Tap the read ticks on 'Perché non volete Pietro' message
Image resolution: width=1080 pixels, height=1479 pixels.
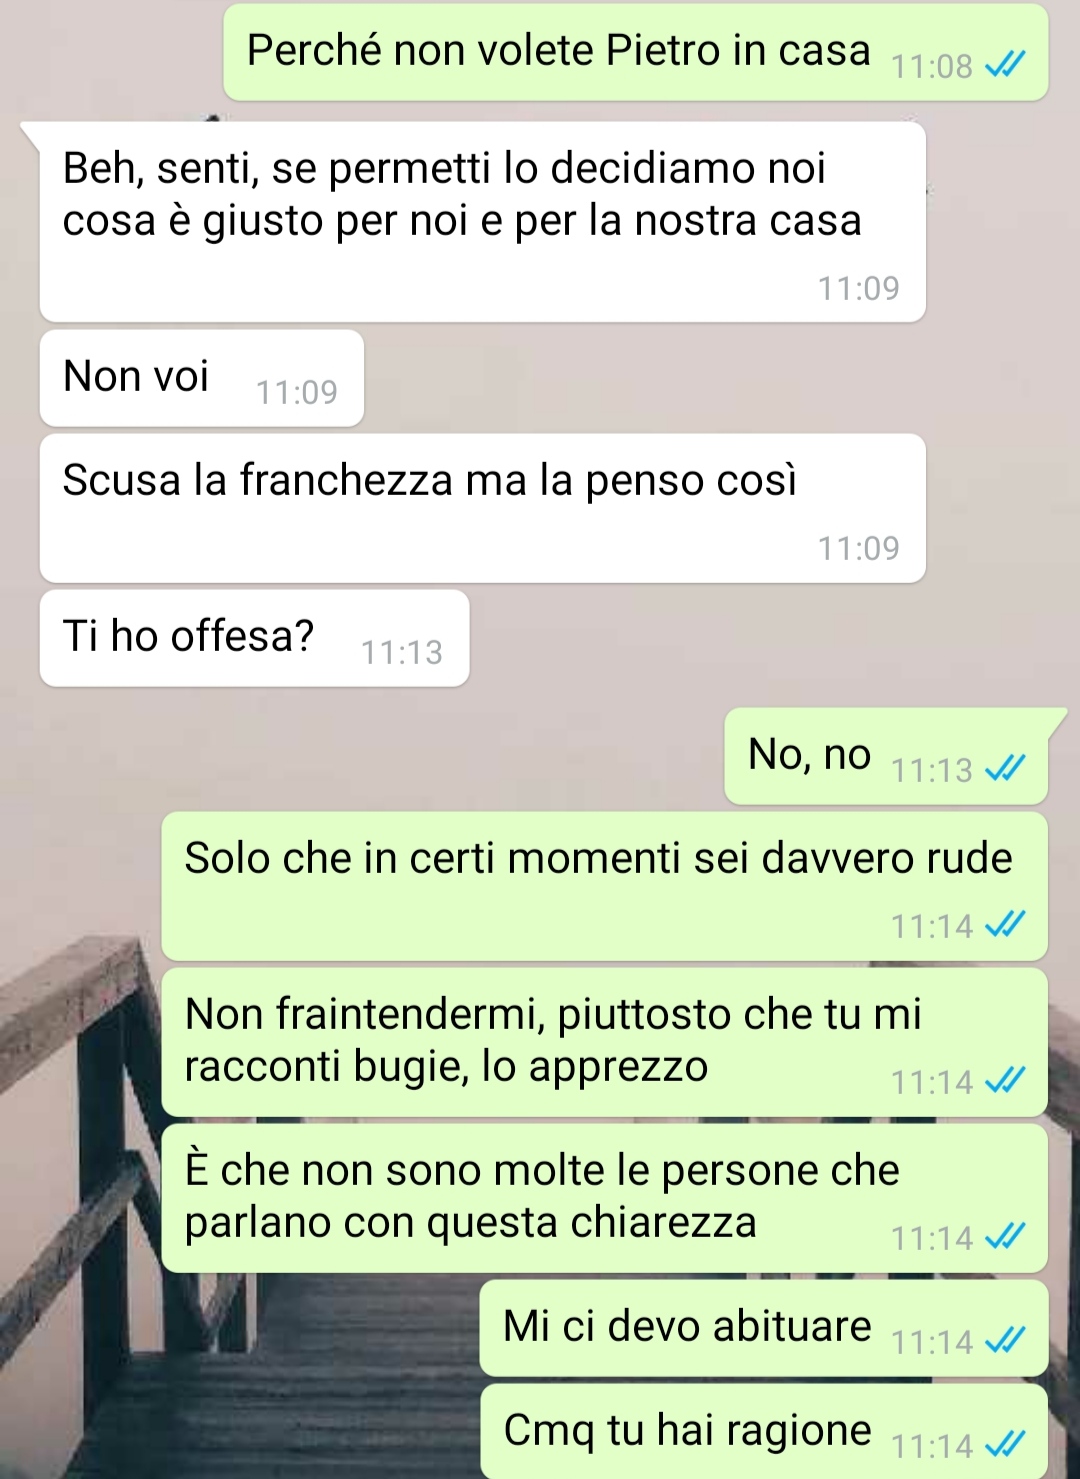pos(1005,66)
